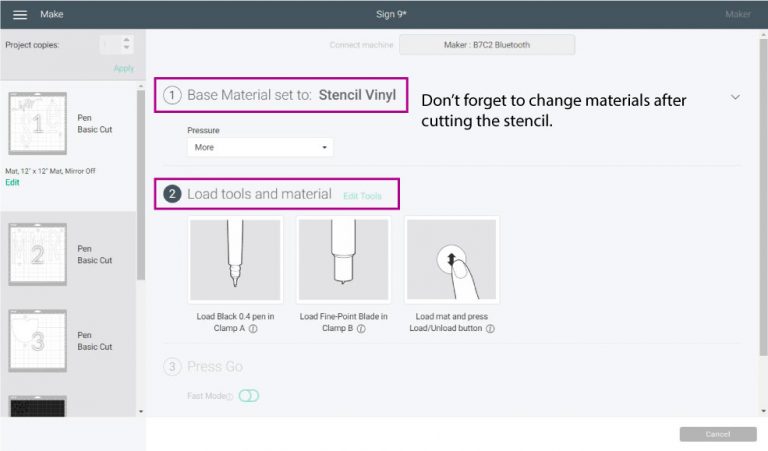Click info icon beside Clamp A label
The image size is (768, 451).
(253, 329)
